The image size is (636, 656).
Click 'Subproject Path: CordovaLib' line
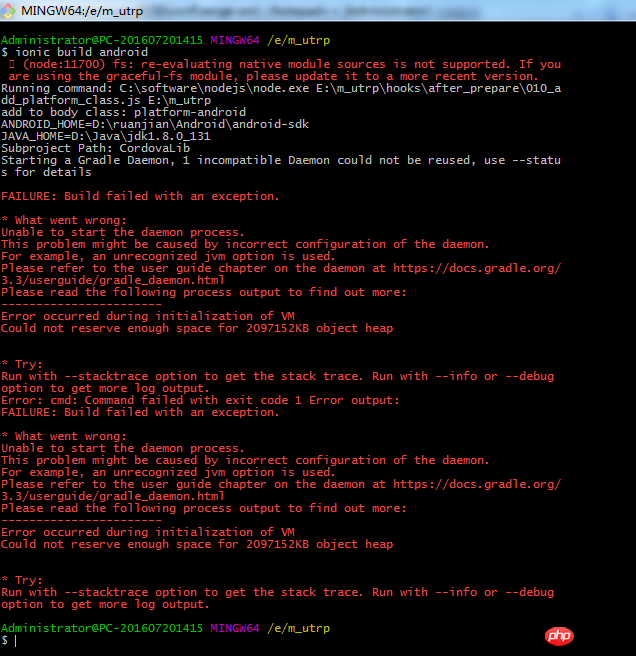coord(95,148)
